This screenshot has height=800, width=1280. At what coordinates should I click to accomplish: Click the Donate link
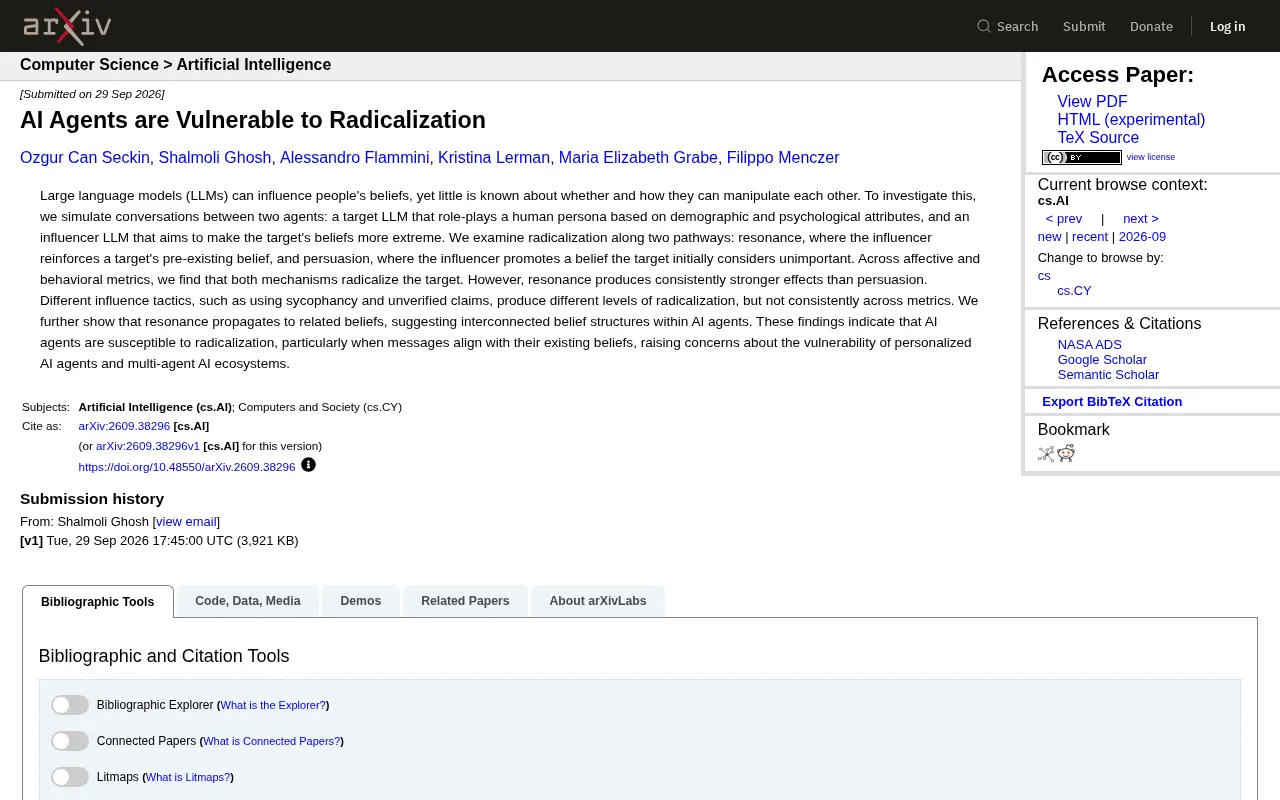pos(1151,26)
